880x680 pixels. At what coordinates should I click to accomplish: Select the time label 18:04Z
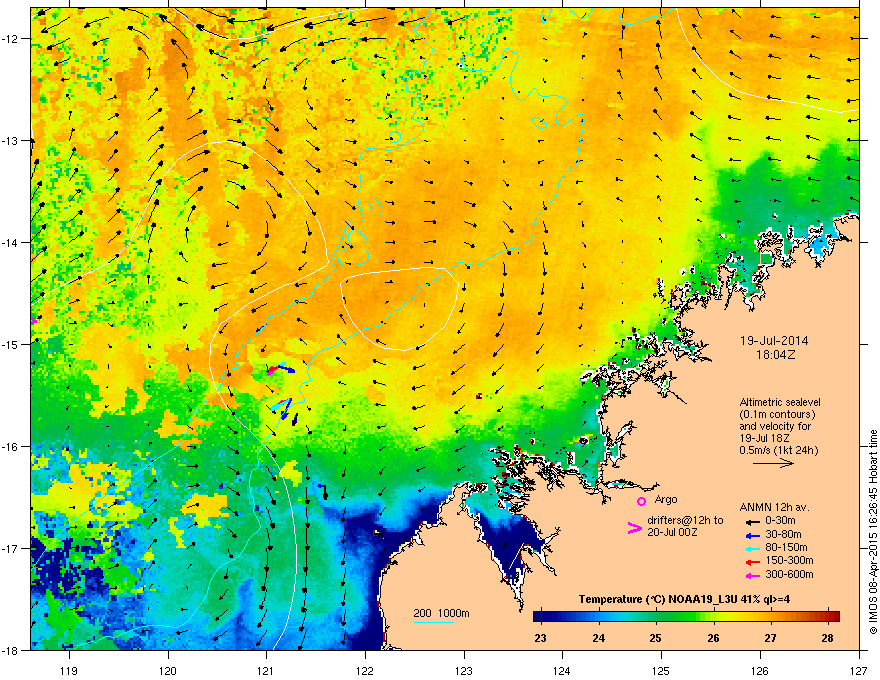[775, 355]
